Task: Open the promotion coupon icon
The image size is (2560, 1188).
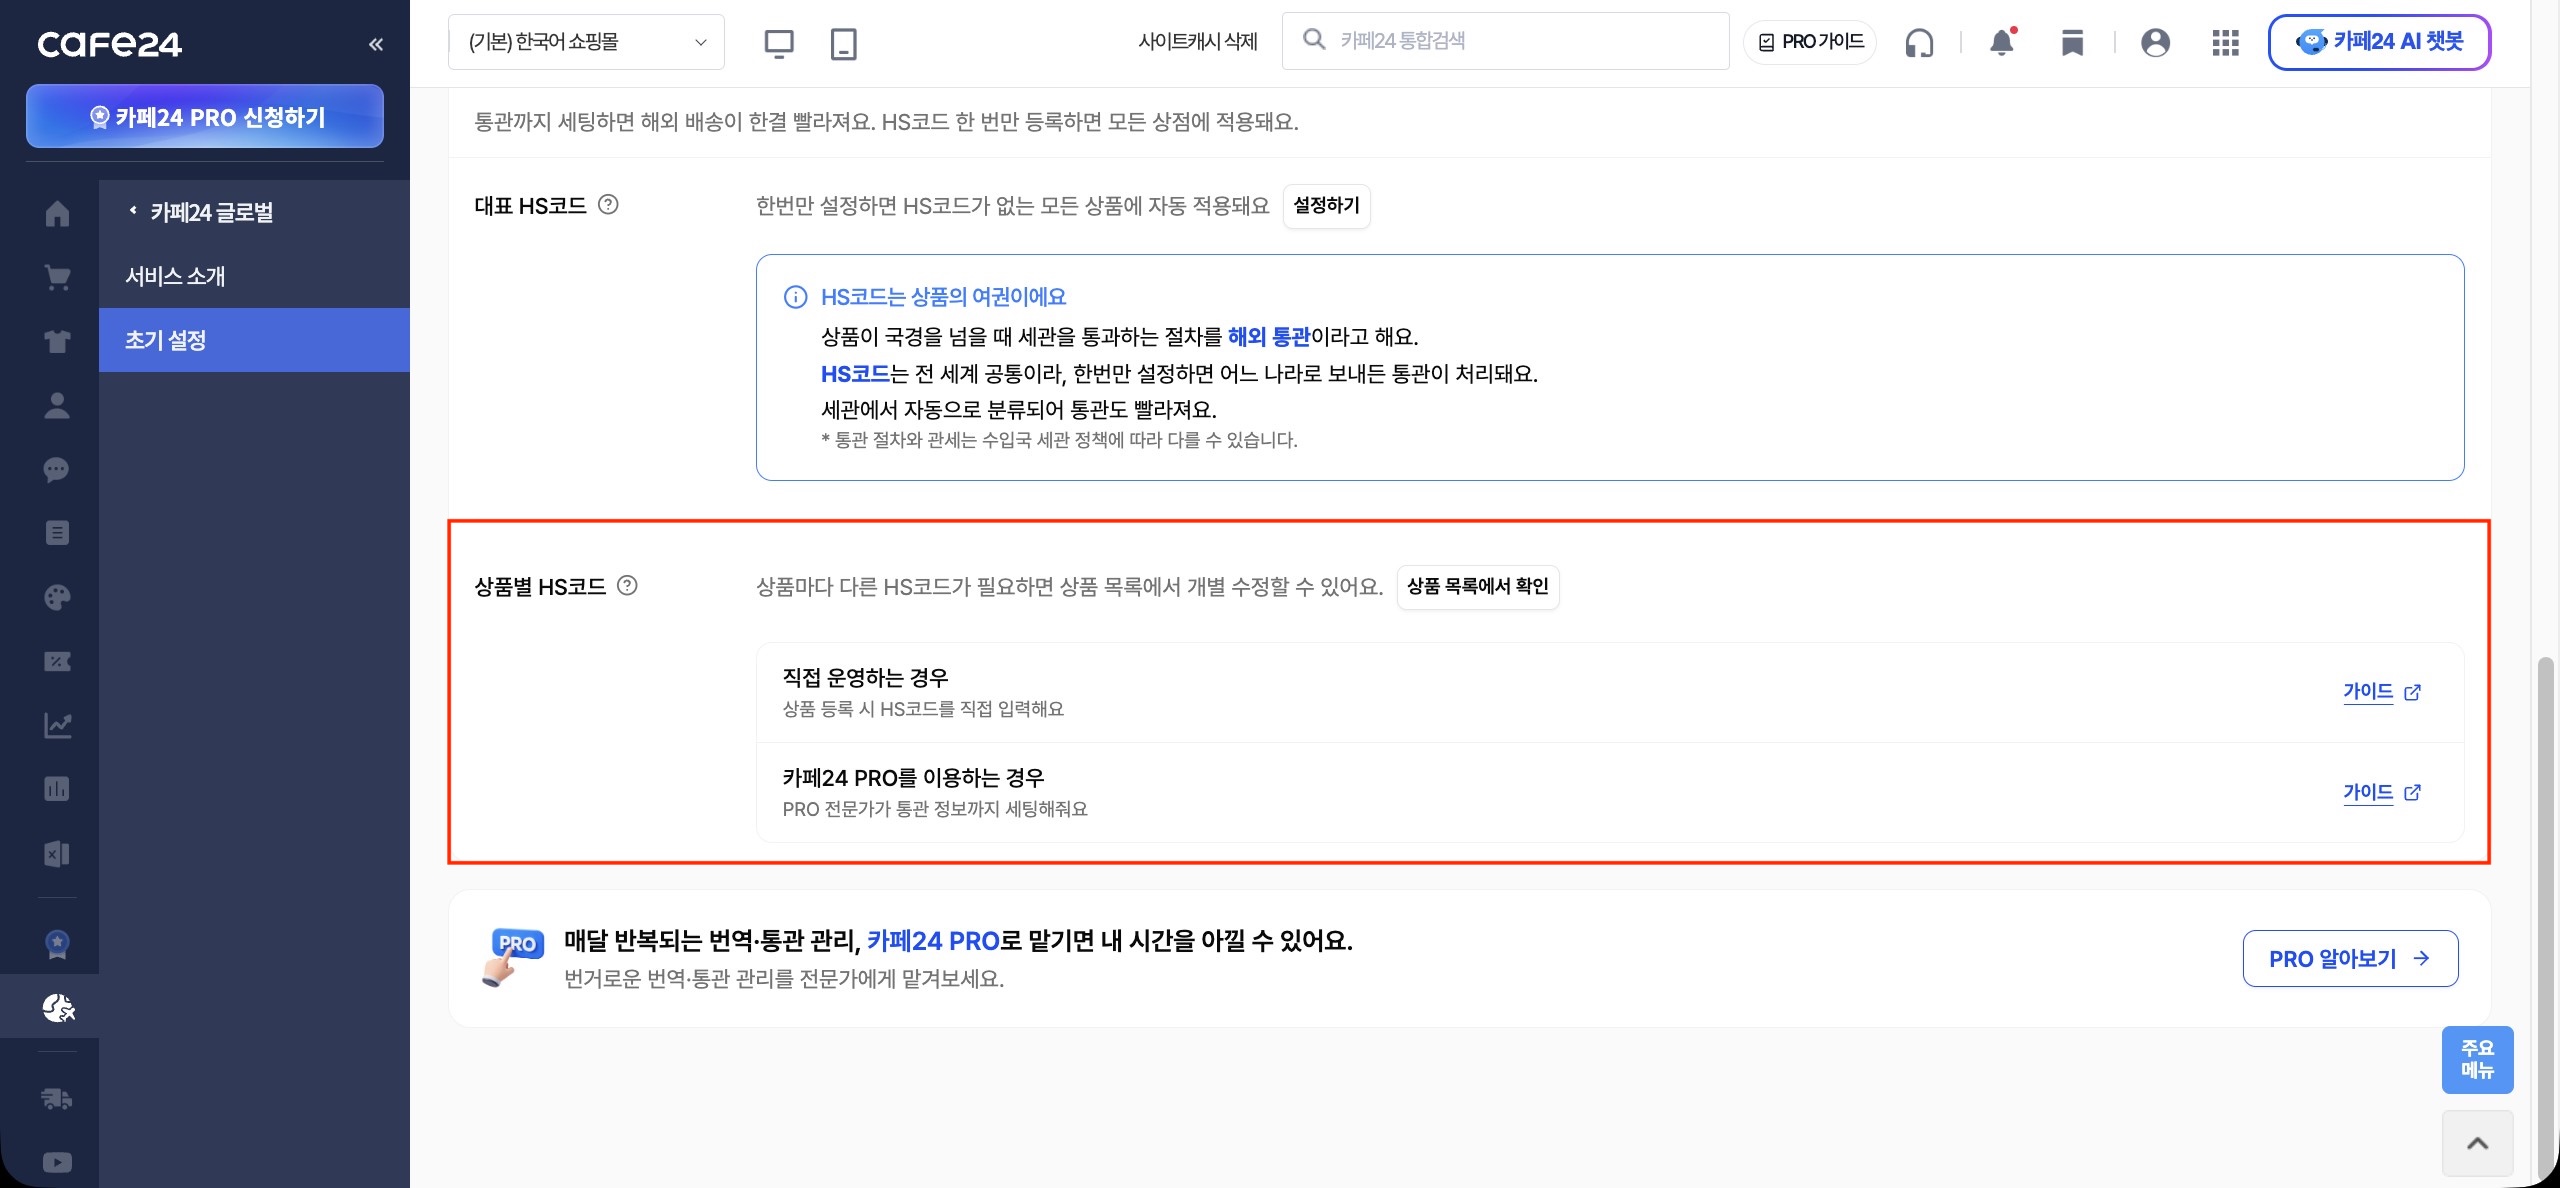Action: pos(57,661)
